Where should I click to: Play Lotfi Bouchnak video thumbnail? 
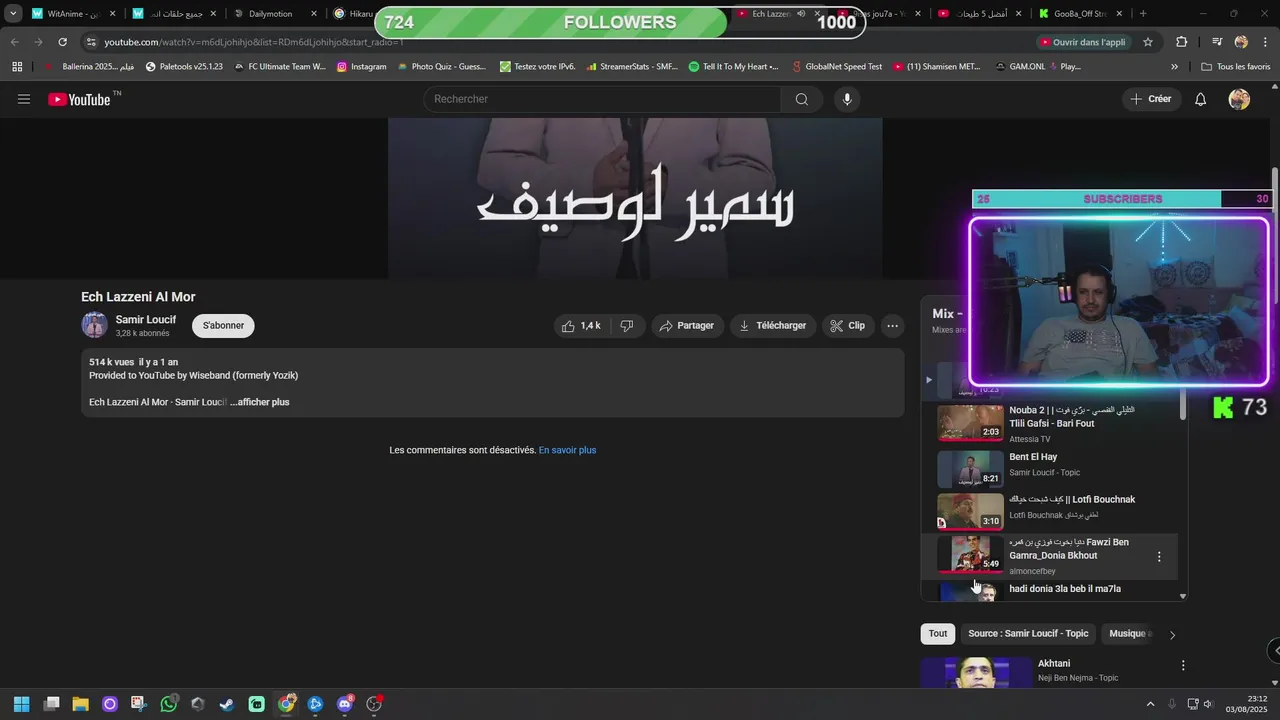pyautogui.click(x=970, y=511)
